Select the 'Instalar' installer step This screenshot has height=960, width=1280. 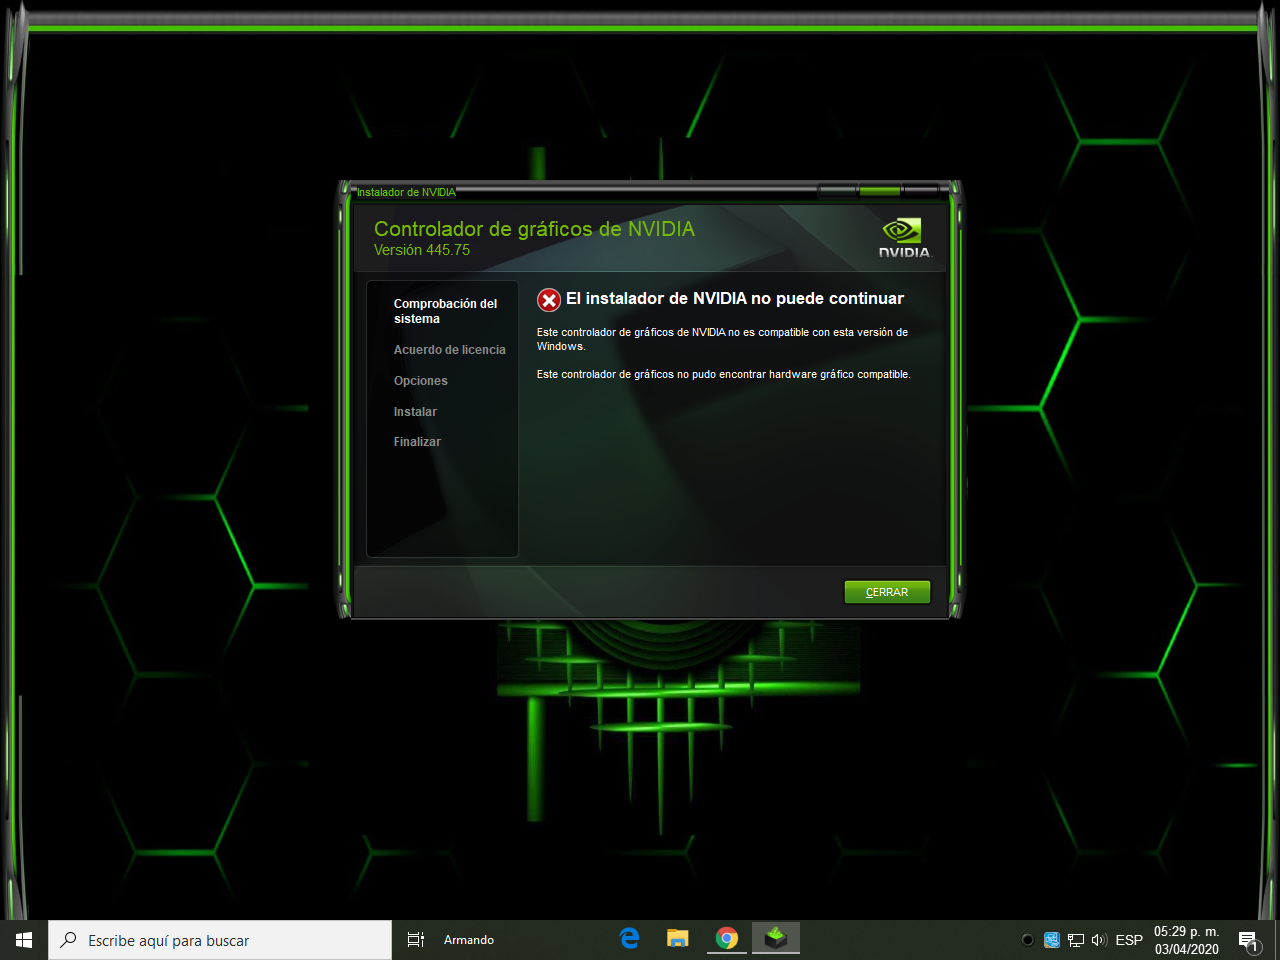(x=415, y=412)
